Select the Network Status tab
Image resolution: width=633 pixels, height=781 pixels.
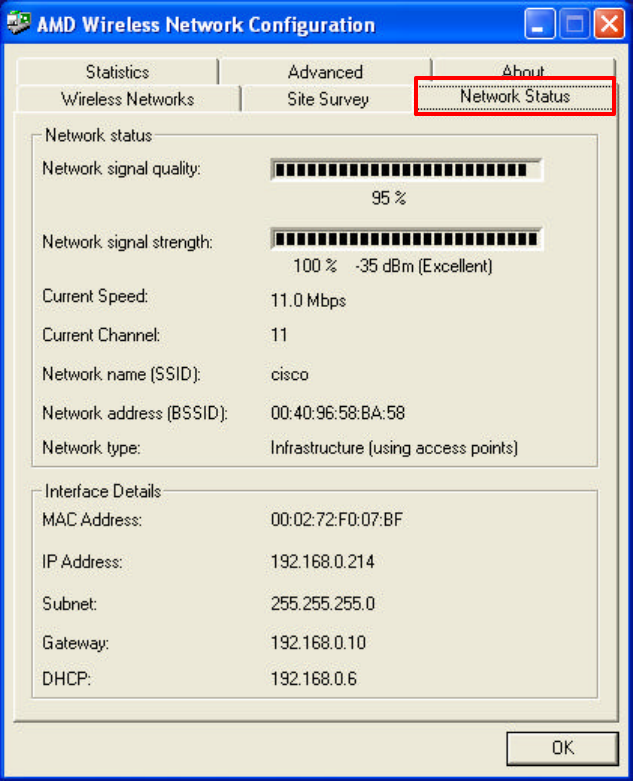(x=515, y=96)
